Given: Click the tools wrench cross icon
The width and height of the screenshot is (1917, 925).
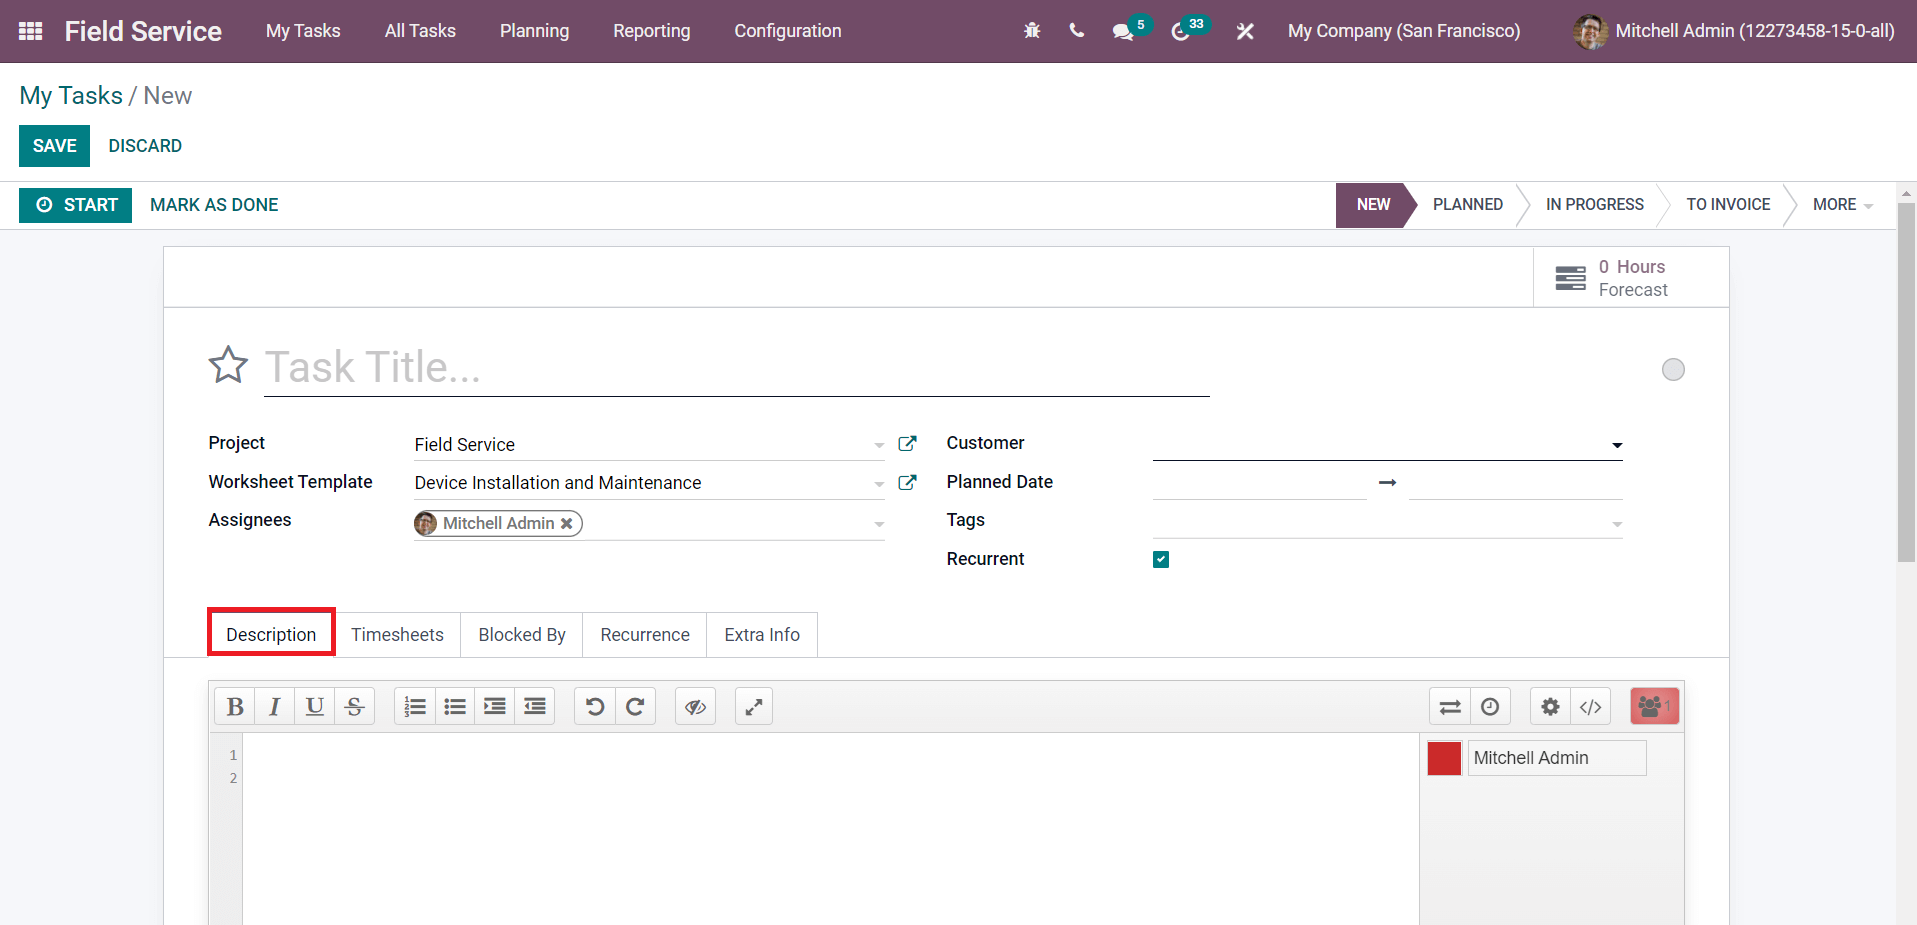Looking at the screenshot, I should coord(1245,31).
